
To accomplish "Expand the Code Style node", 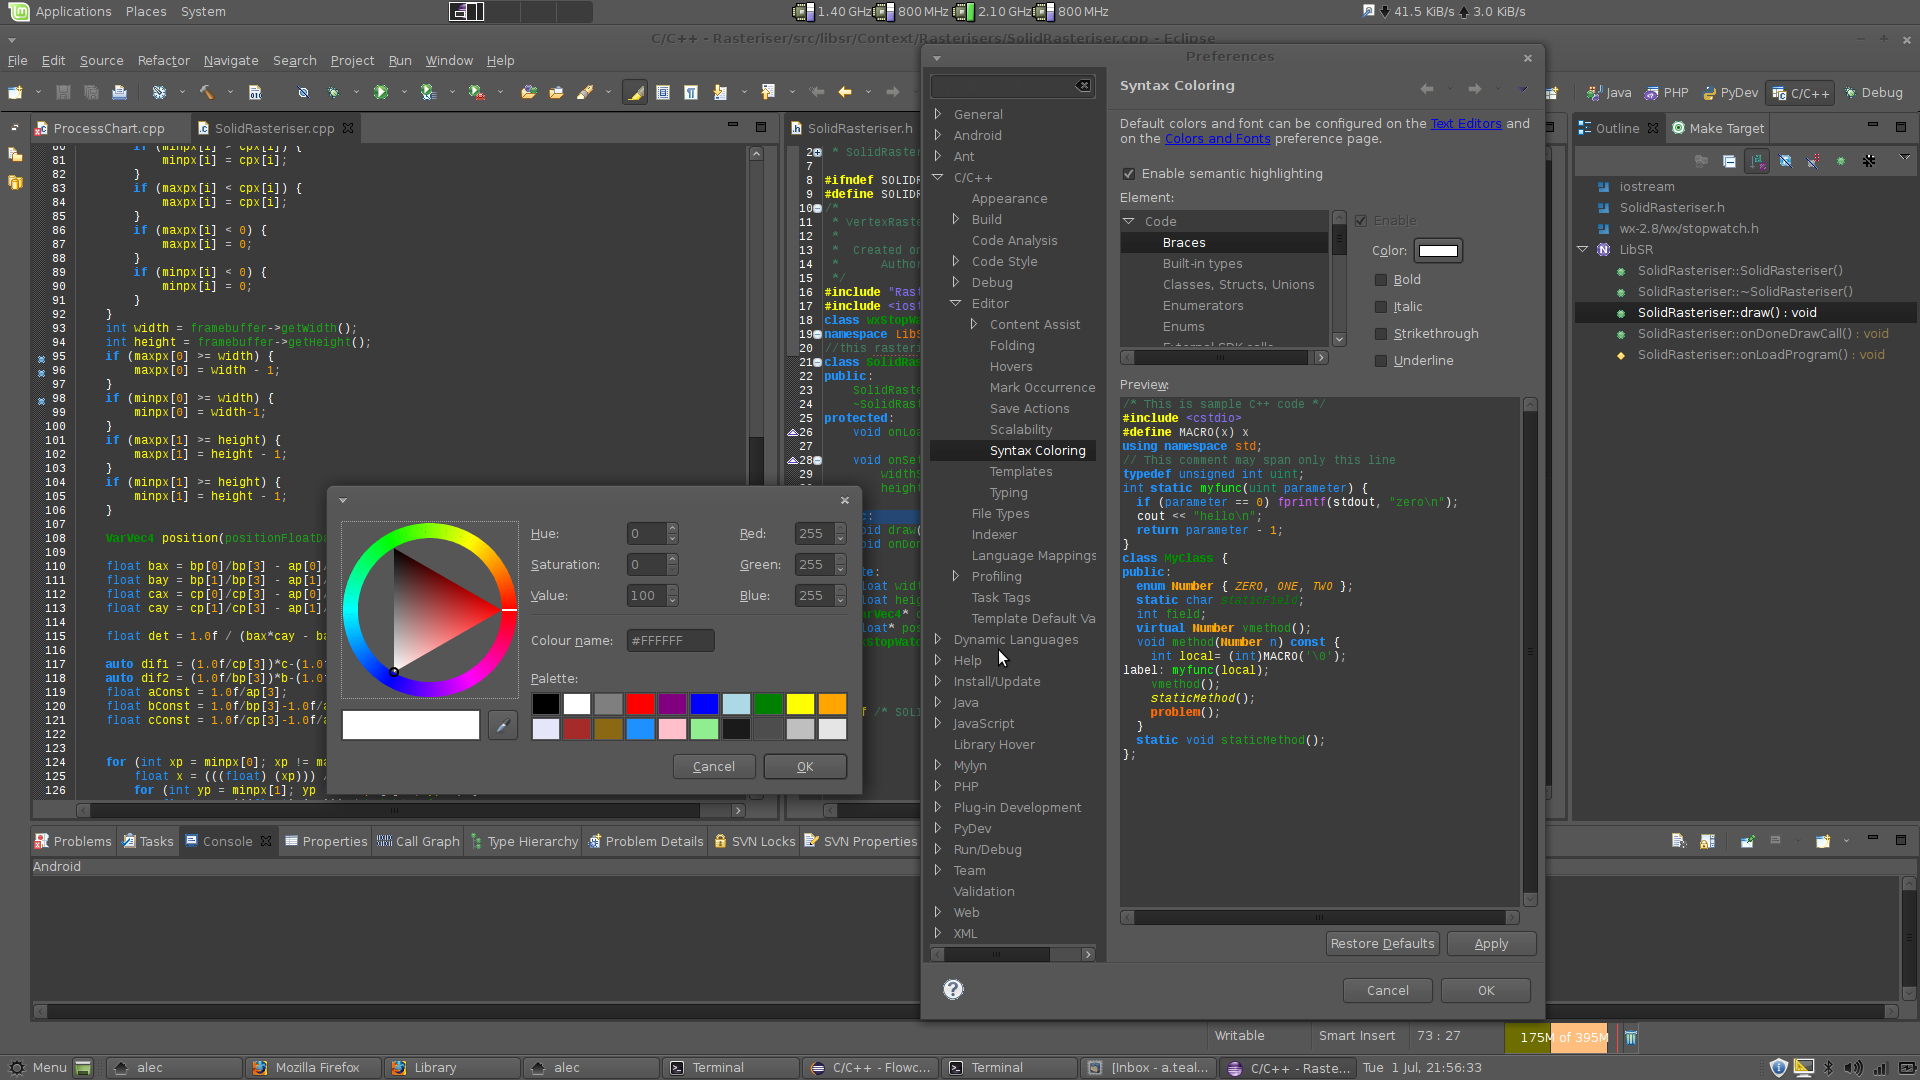I will (956, 261).
